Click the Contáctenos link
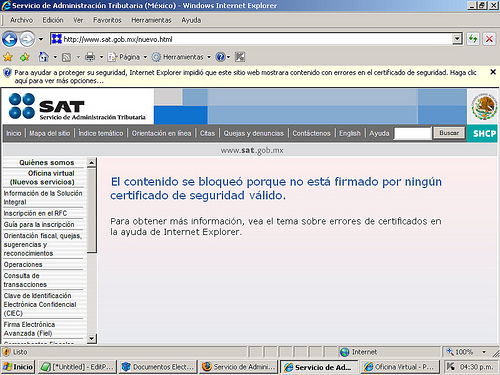The width and height of the screenshot is (500, 375). point(311,133)
